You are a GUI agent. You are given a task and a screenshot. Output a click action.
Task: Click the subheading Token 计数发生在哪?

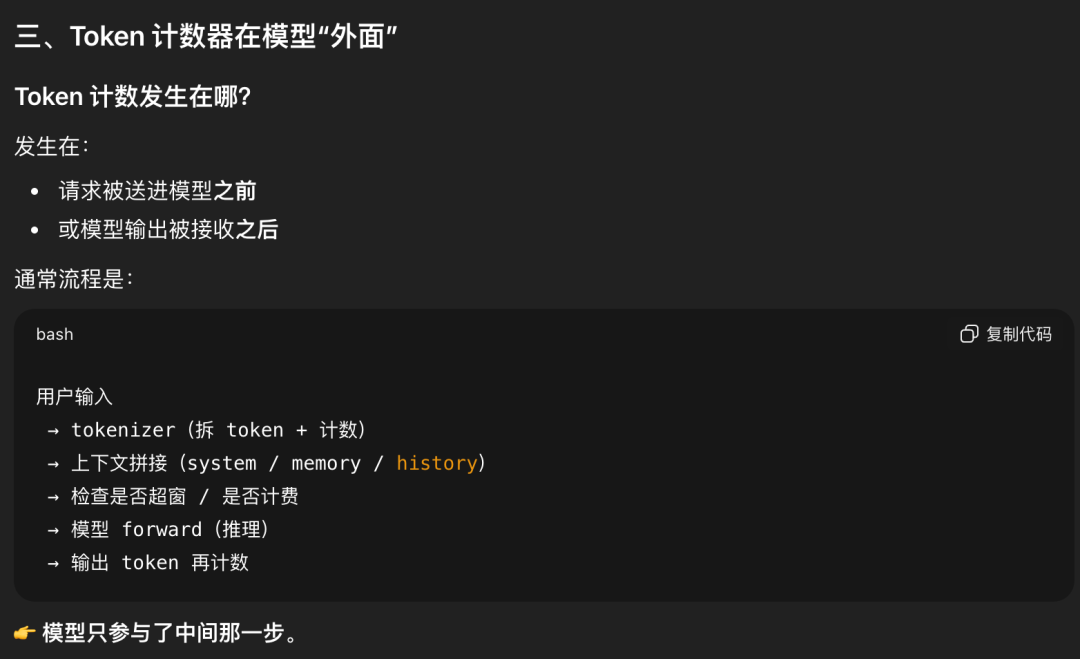[133, 97]
